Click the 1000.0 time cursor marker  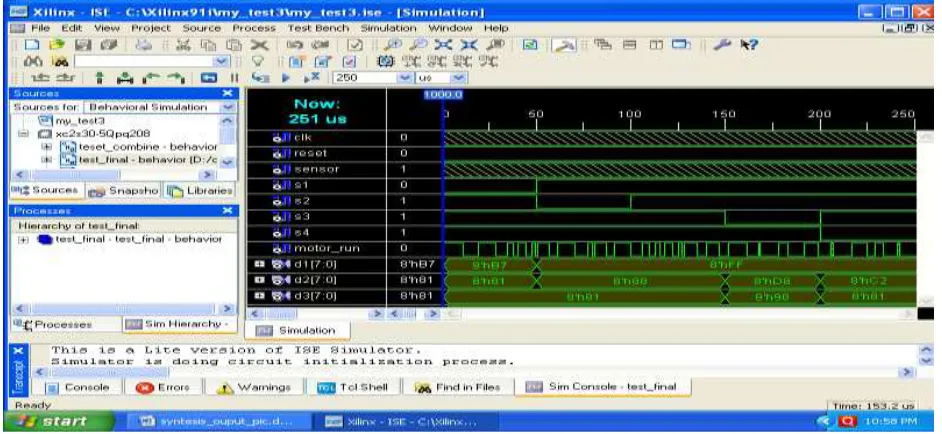[x=443, y=95]
